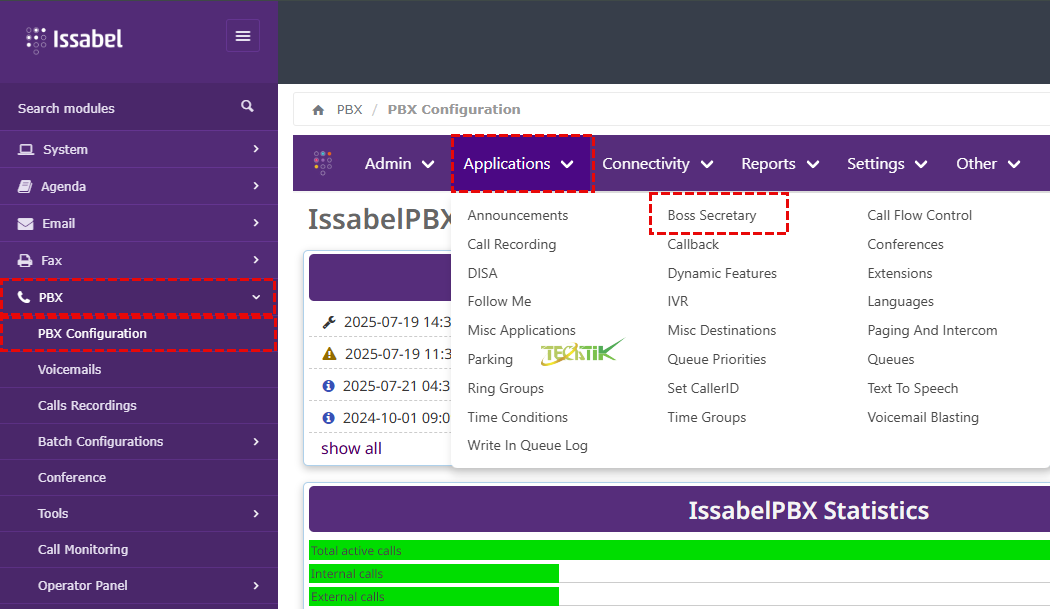Screen dimensions: 1050x609
Task: Open the IVR menu entry
Action: click(678, 301)
